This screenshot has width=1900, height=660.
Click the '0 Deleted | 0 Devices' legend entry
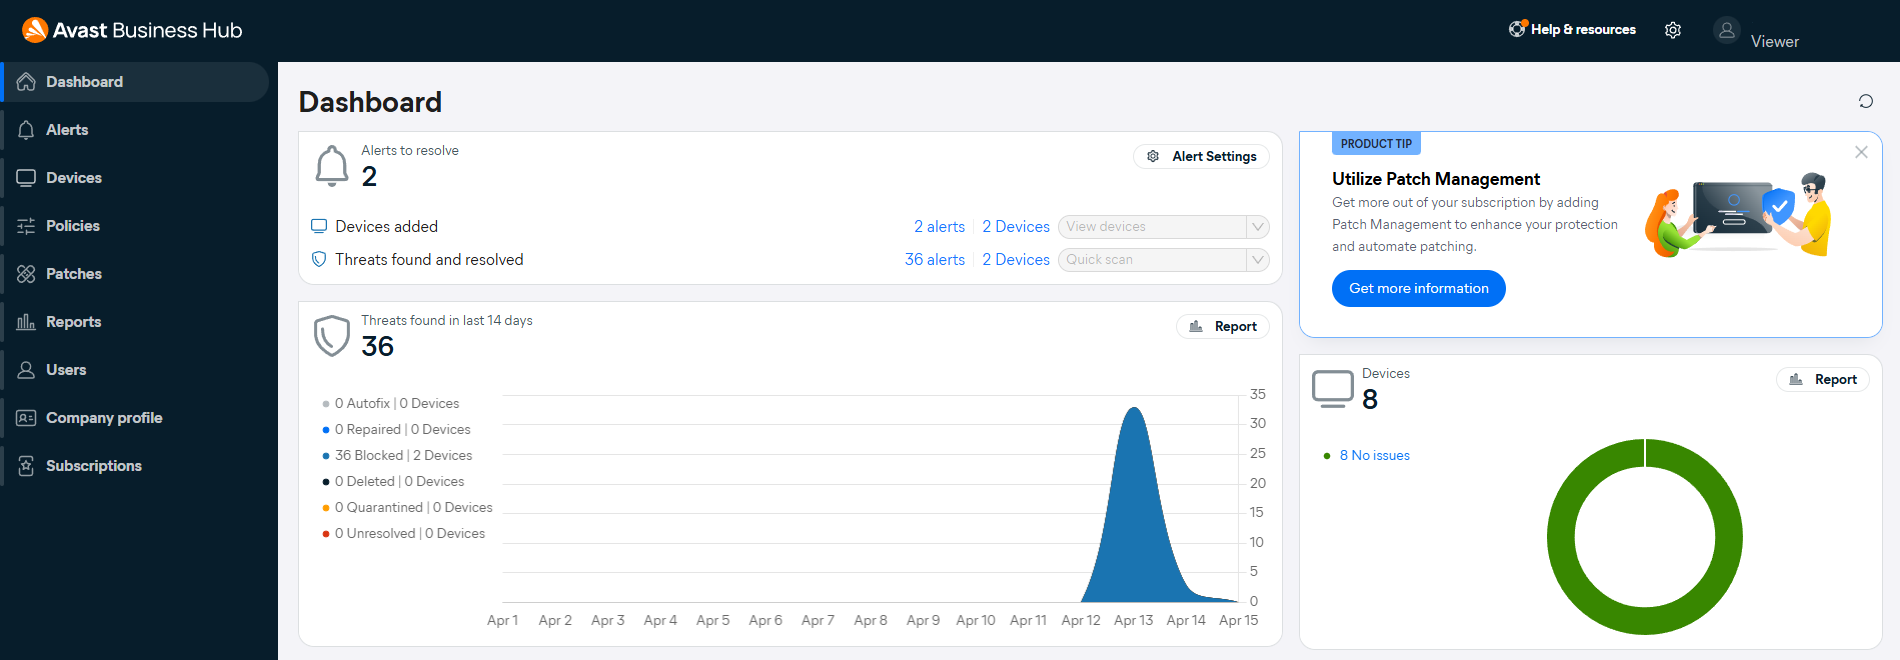tap(393, 481)
